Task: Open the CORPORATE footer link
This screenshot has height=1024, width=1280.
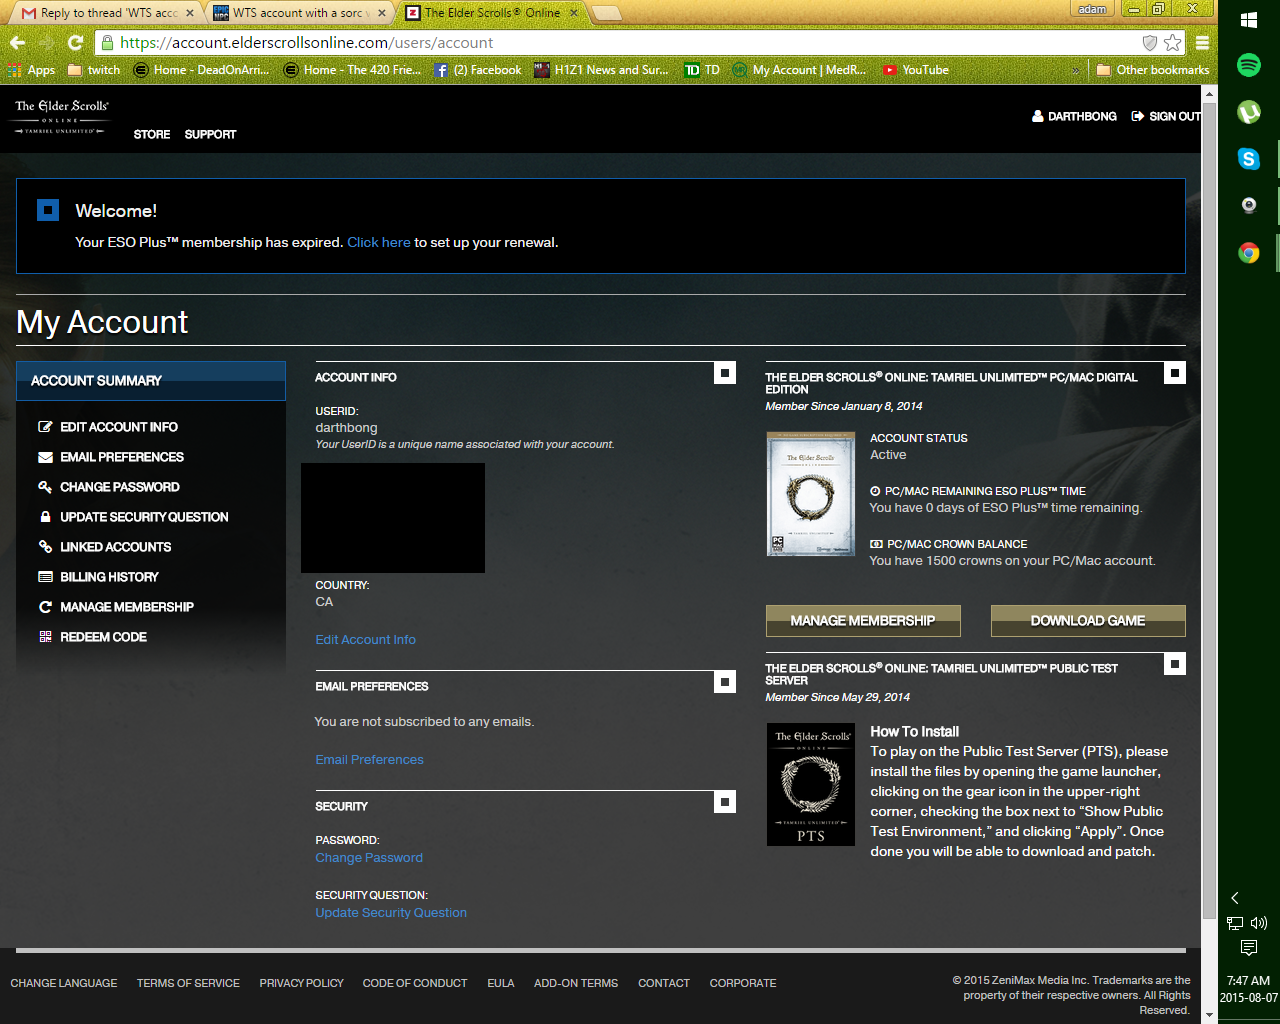Action: (x=743, y=984)
